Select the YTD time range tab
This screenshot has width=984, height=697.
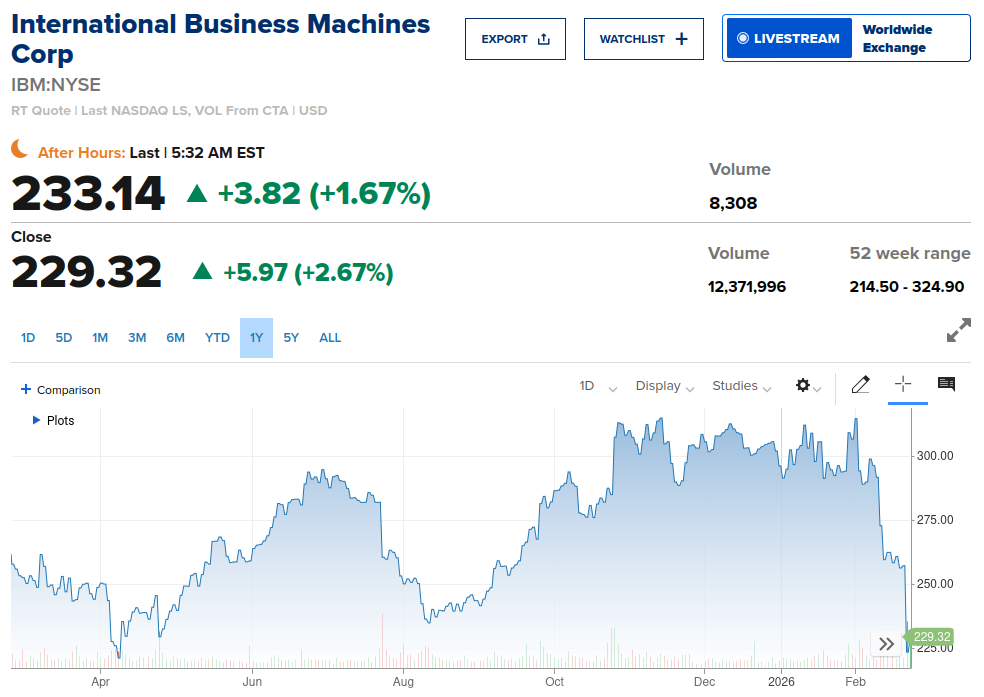217,338
